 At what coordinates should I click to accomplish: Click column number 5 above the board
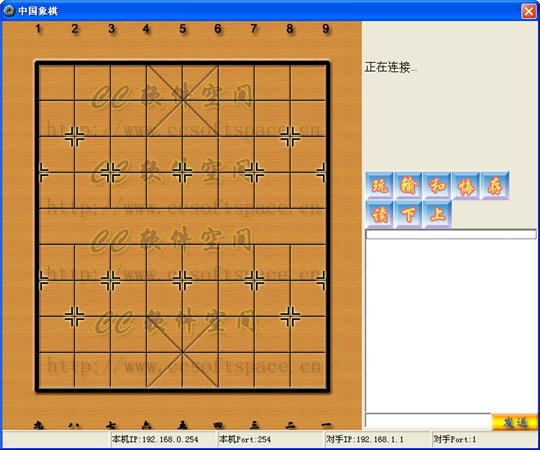point(183,29)
